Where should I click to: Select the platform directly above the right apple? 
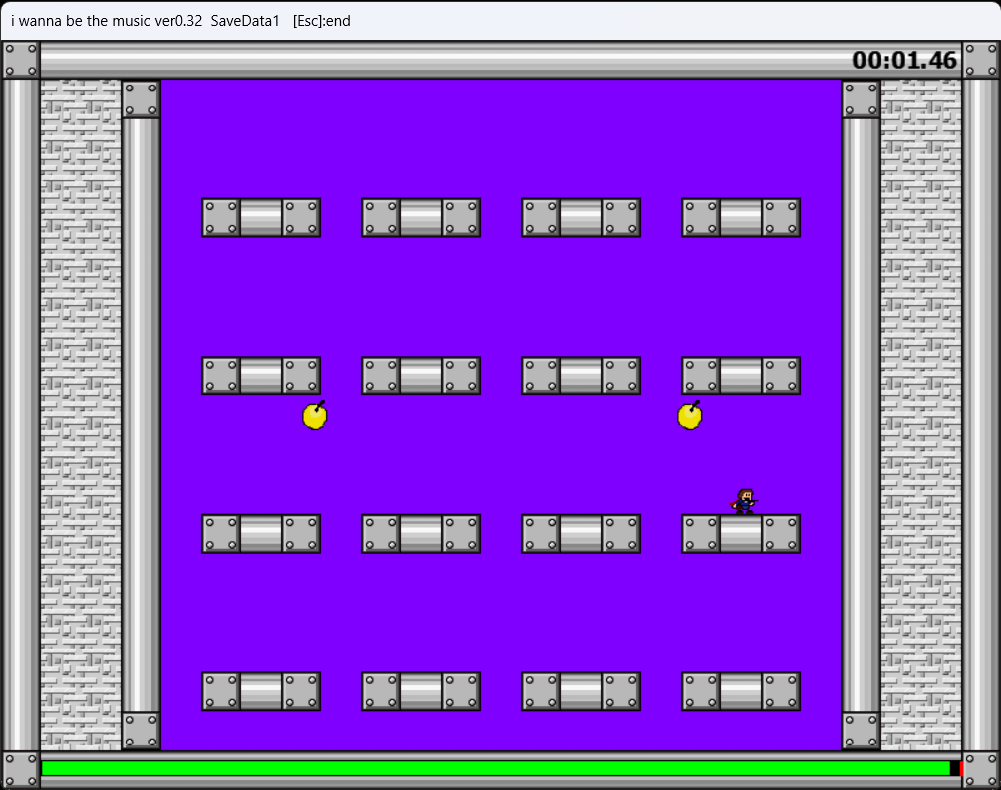pos(741,376)
